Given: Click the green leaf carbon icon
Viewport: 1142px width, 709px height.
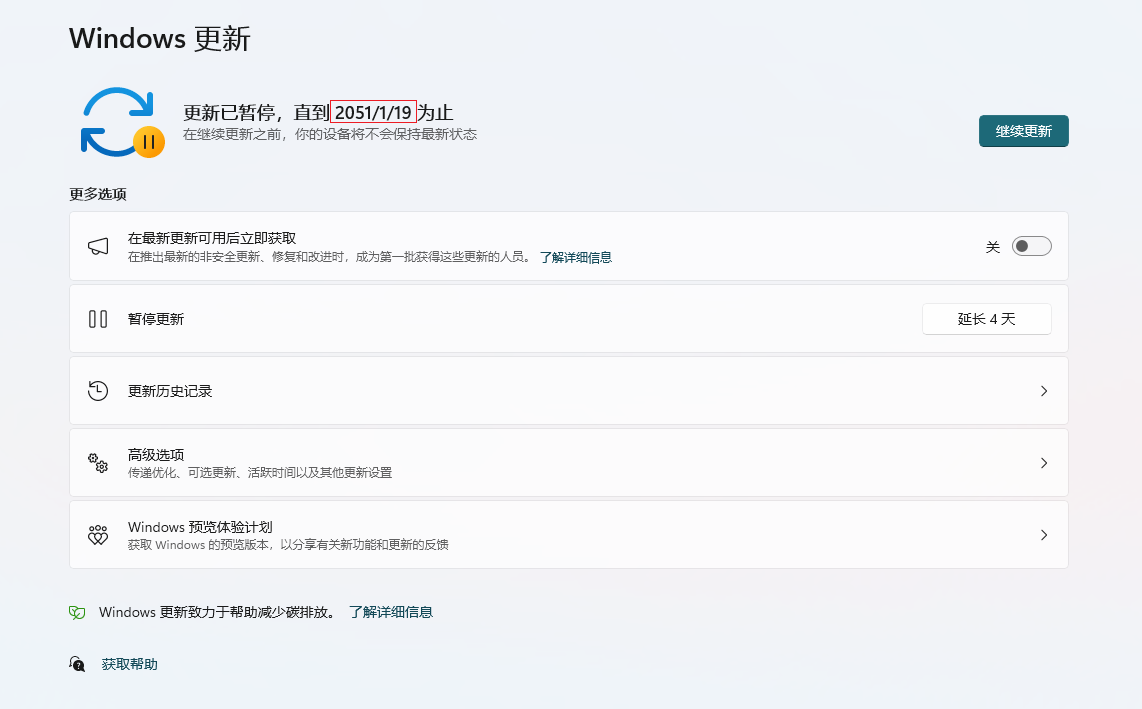Looking at the screenshot, I should click(77, 612).
